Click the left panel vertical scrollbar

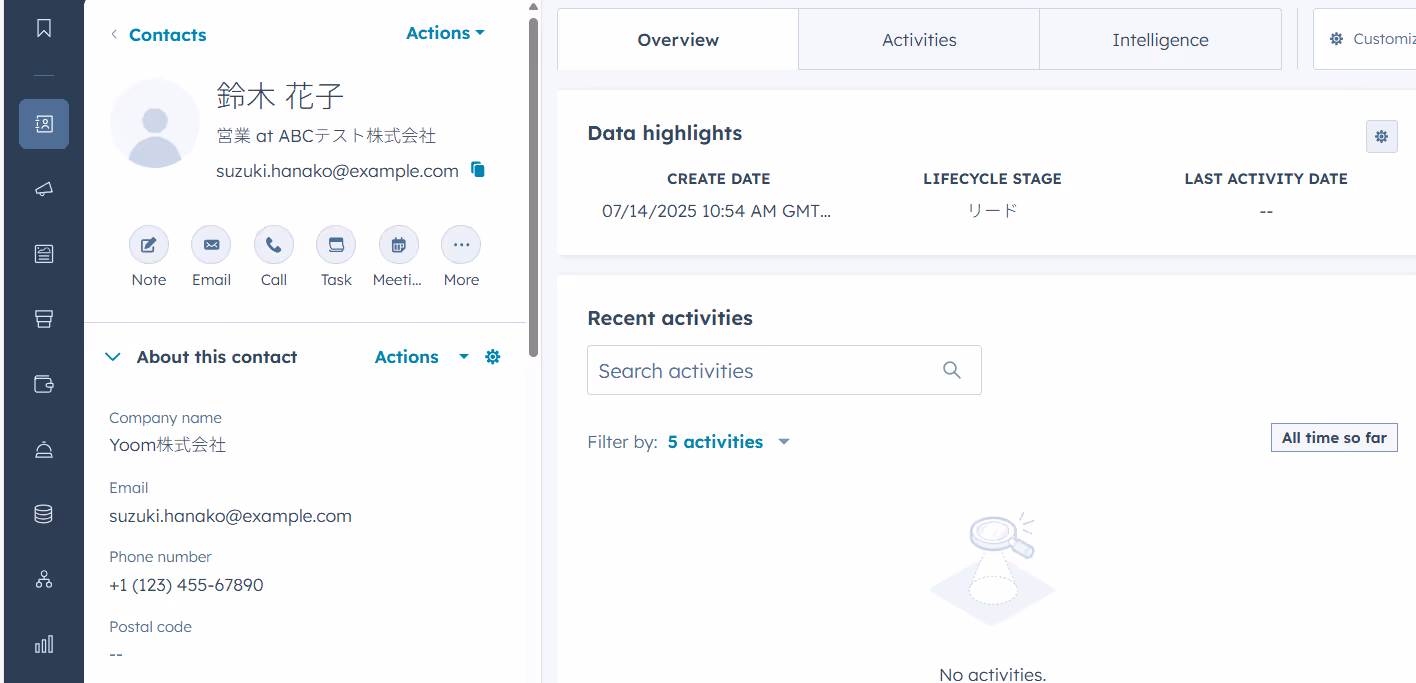tap(534, 188)
